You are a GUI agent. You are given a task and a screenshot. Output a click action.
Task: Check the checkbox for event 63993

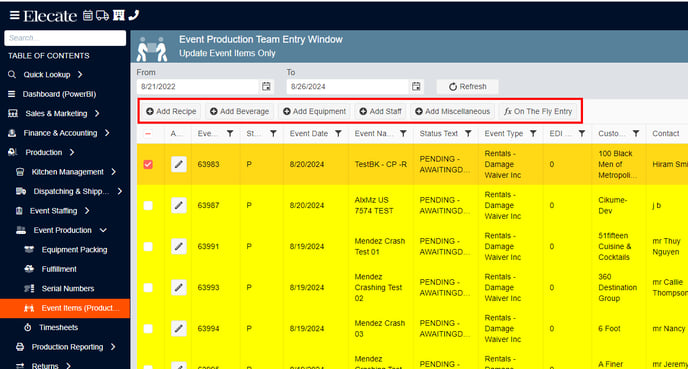pyautogui.click(x=148, y=288)
